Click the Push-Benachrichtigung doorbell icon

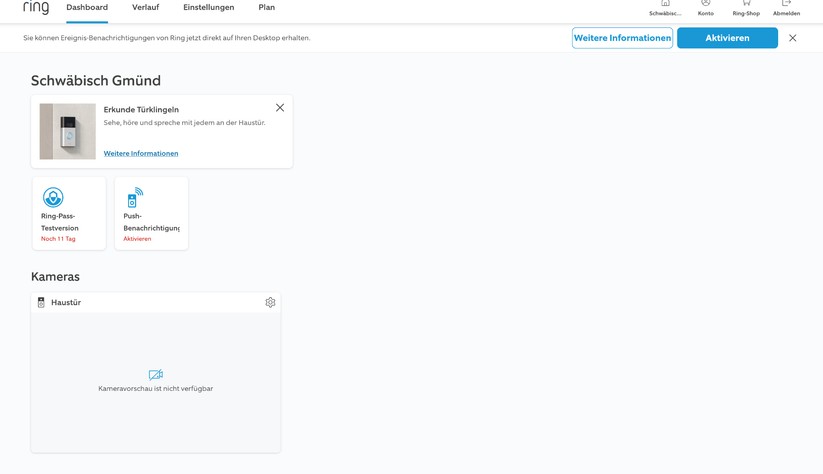[135, 197]
